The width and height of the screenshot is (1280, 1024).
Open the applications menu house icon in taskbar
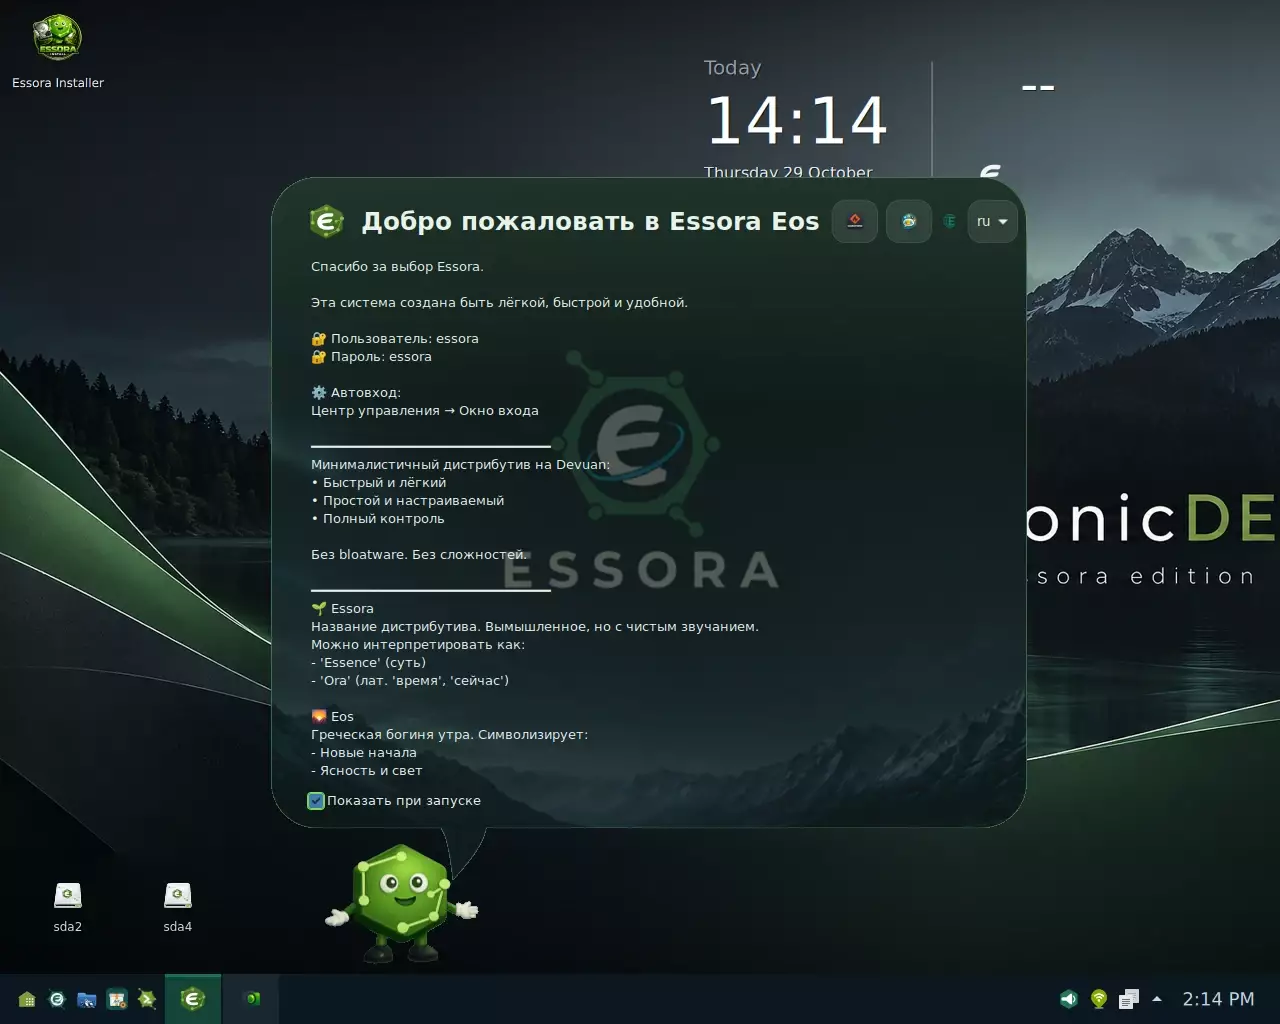coord(27,998)
